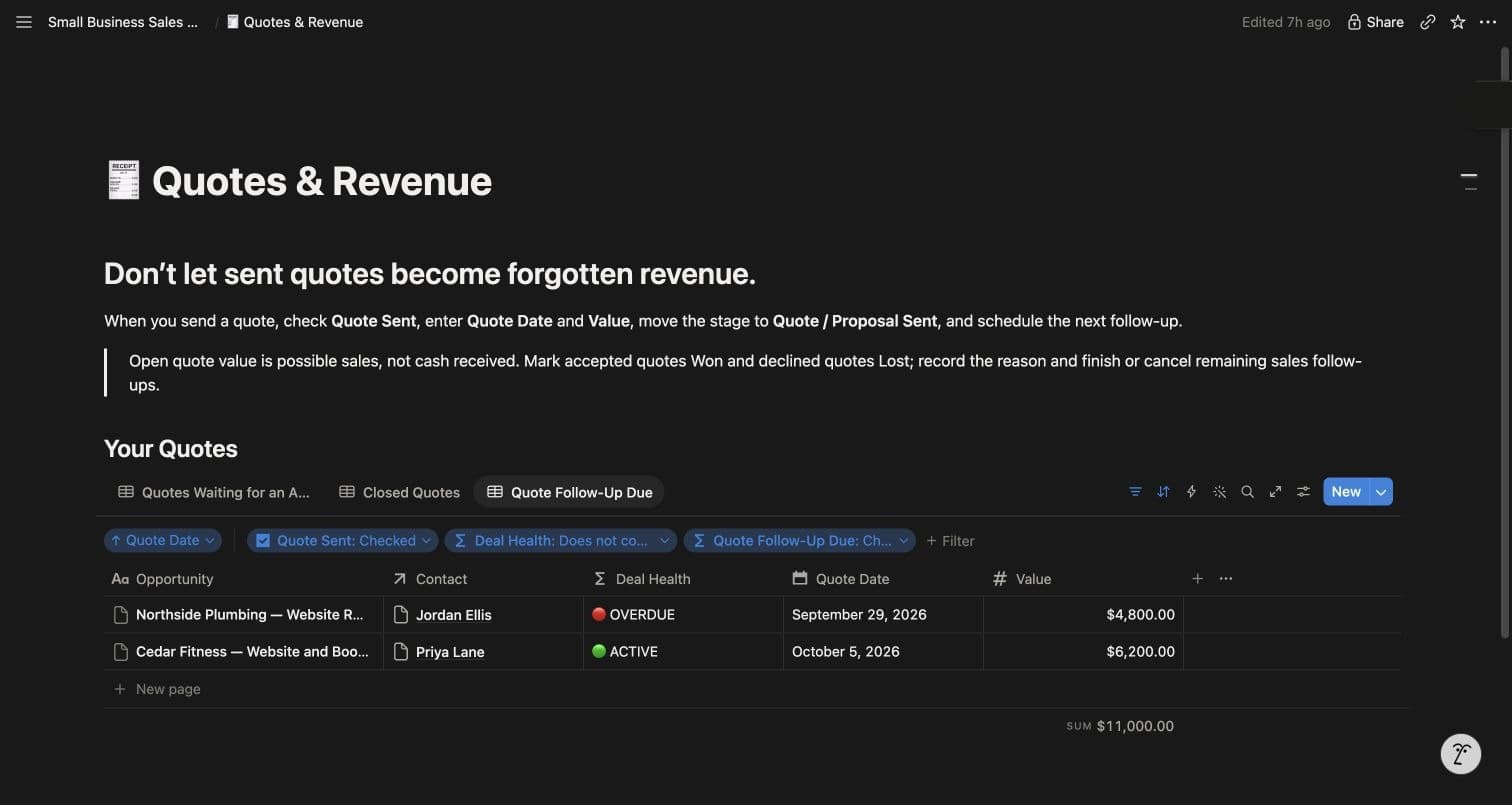Open the Northside Plumbing opportunity row

click(250, 615)
